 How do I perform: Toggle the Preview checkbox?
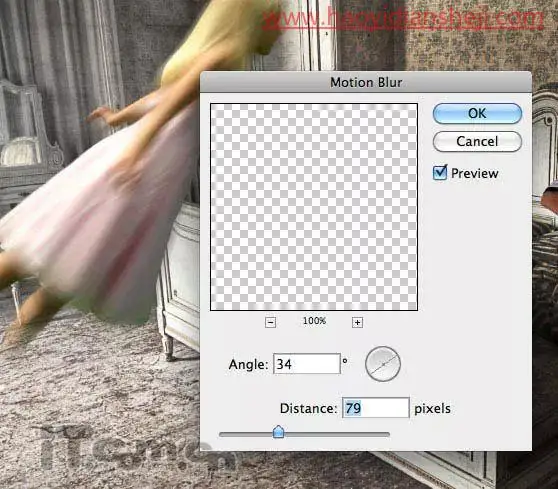click(x=440, y=173)
